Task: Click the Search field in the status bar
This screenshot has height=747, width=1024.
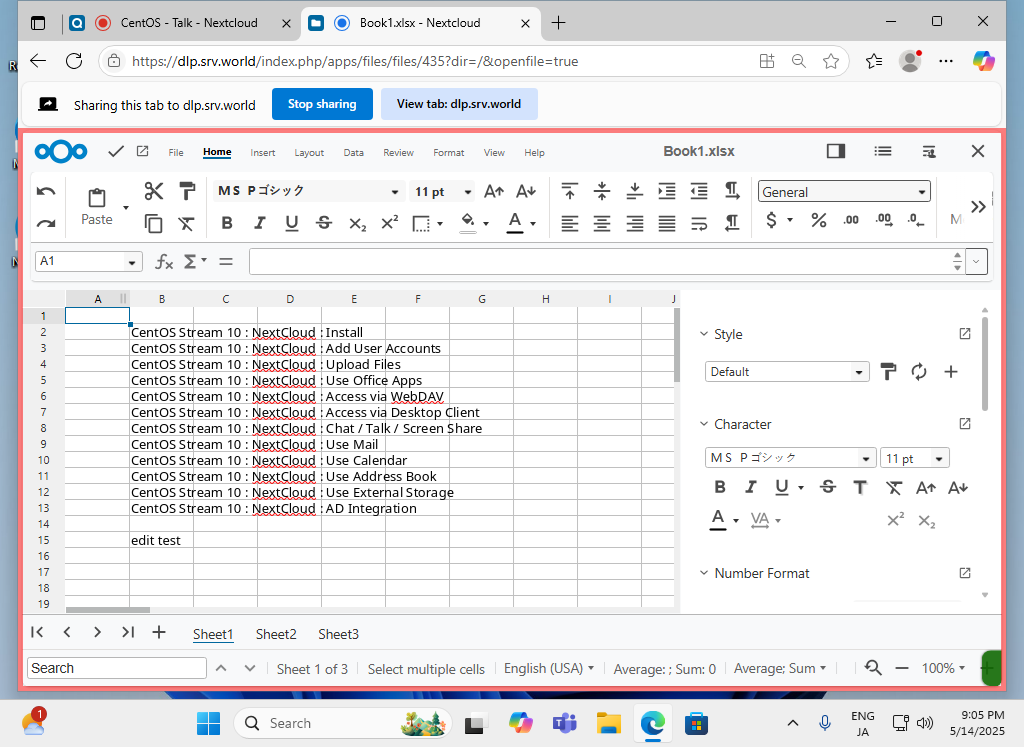Action: tap(117, 668)
